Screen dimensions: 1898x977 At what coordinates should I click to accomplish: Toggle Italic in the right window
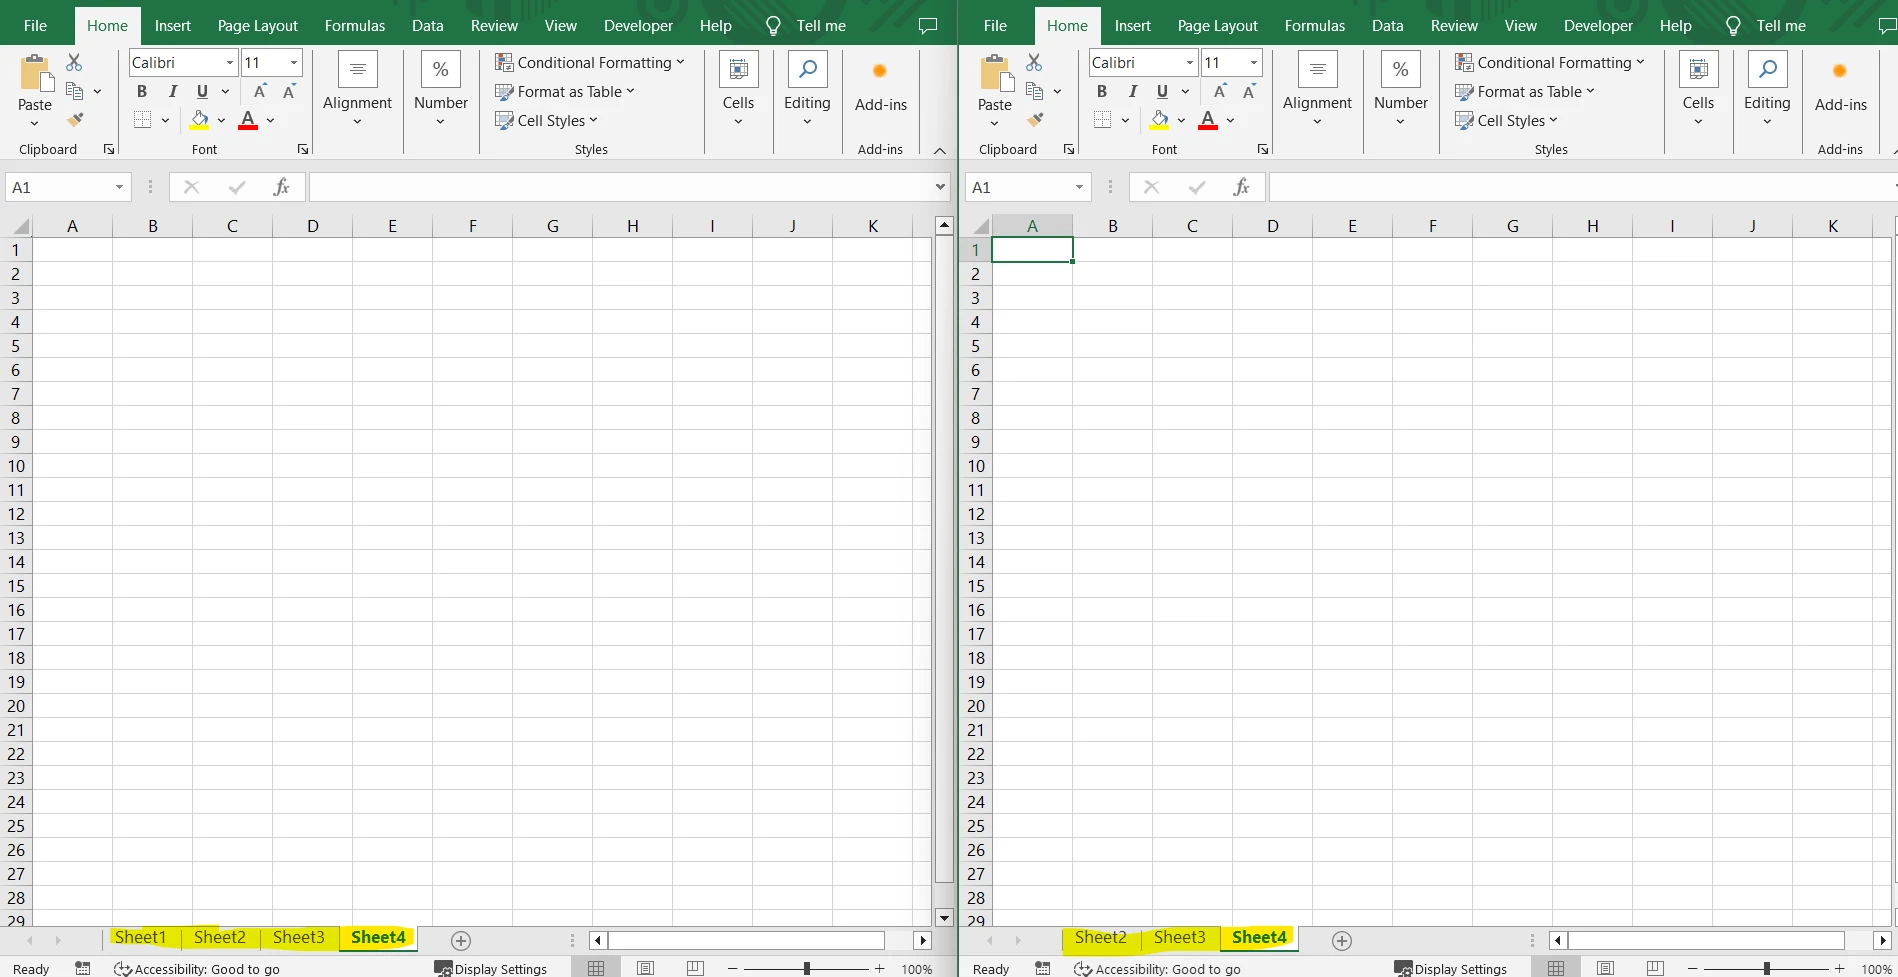pos(1132,92)
